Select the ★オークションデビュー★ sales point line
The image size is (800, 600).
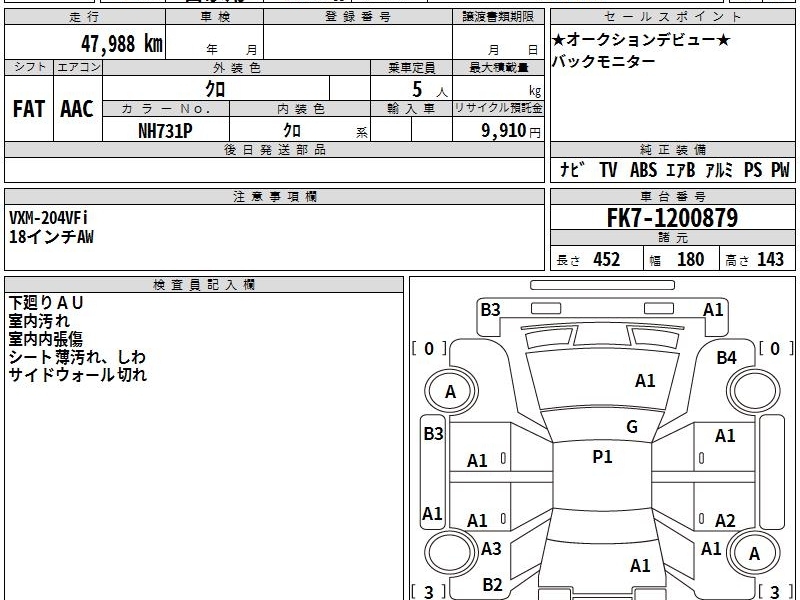(641, 39)
